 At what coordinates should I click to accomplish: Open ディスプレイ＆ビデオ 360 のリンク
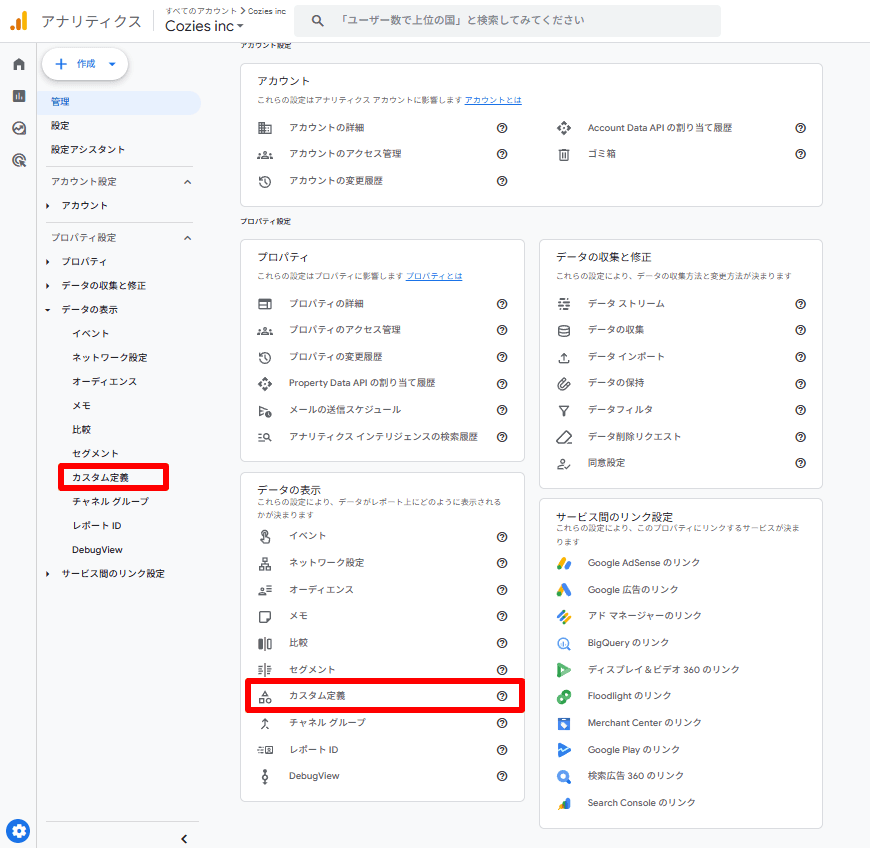click(664, 670)
